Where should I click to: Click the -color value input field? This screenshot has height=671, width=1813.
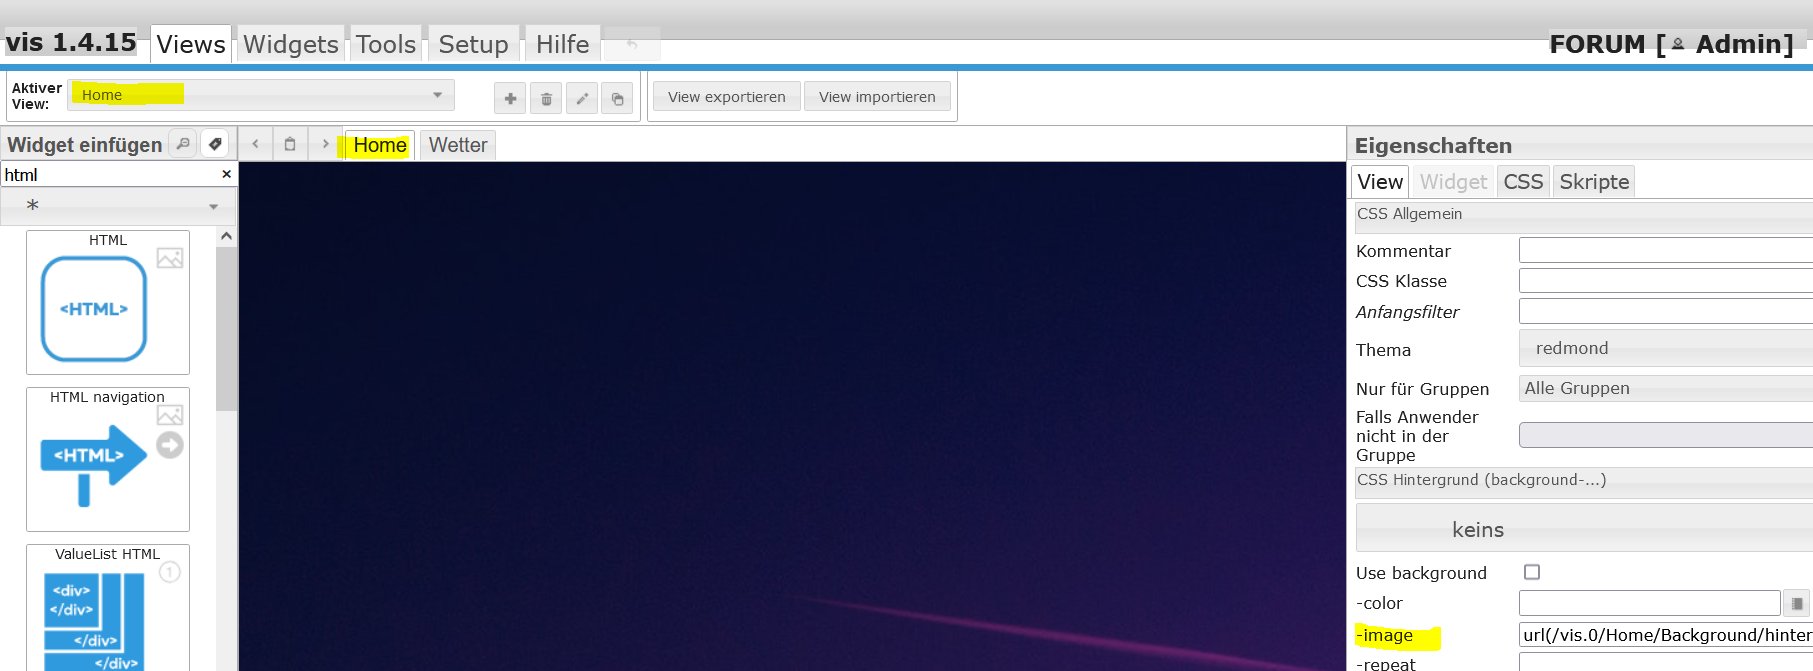coord(1650,603)
